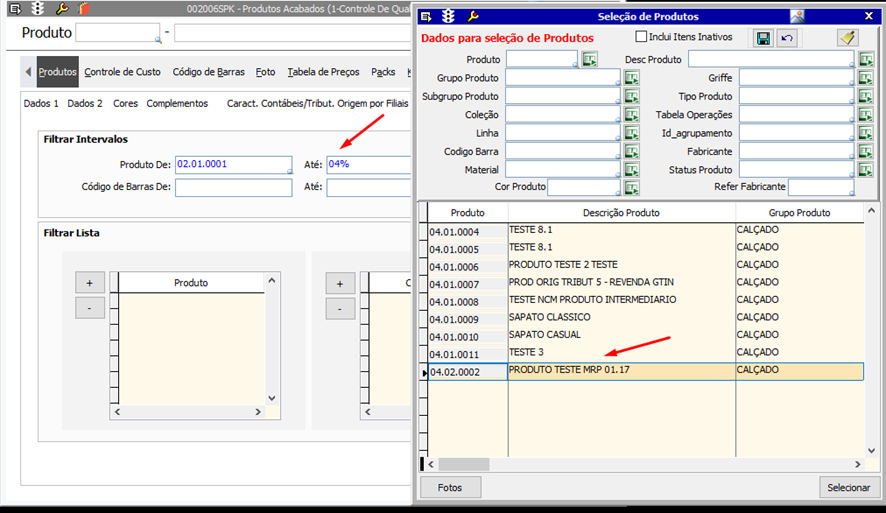Click the results grid horizontal scroll right arrow
This screenshot has height=513, width=886.
[858, 464]
